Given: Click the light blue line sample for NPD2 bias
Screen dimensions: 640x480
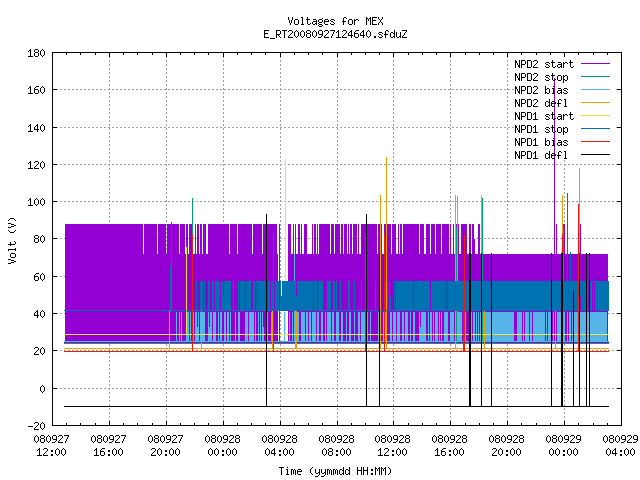Looking at the screenshot, I should click(x=595, y=90).
